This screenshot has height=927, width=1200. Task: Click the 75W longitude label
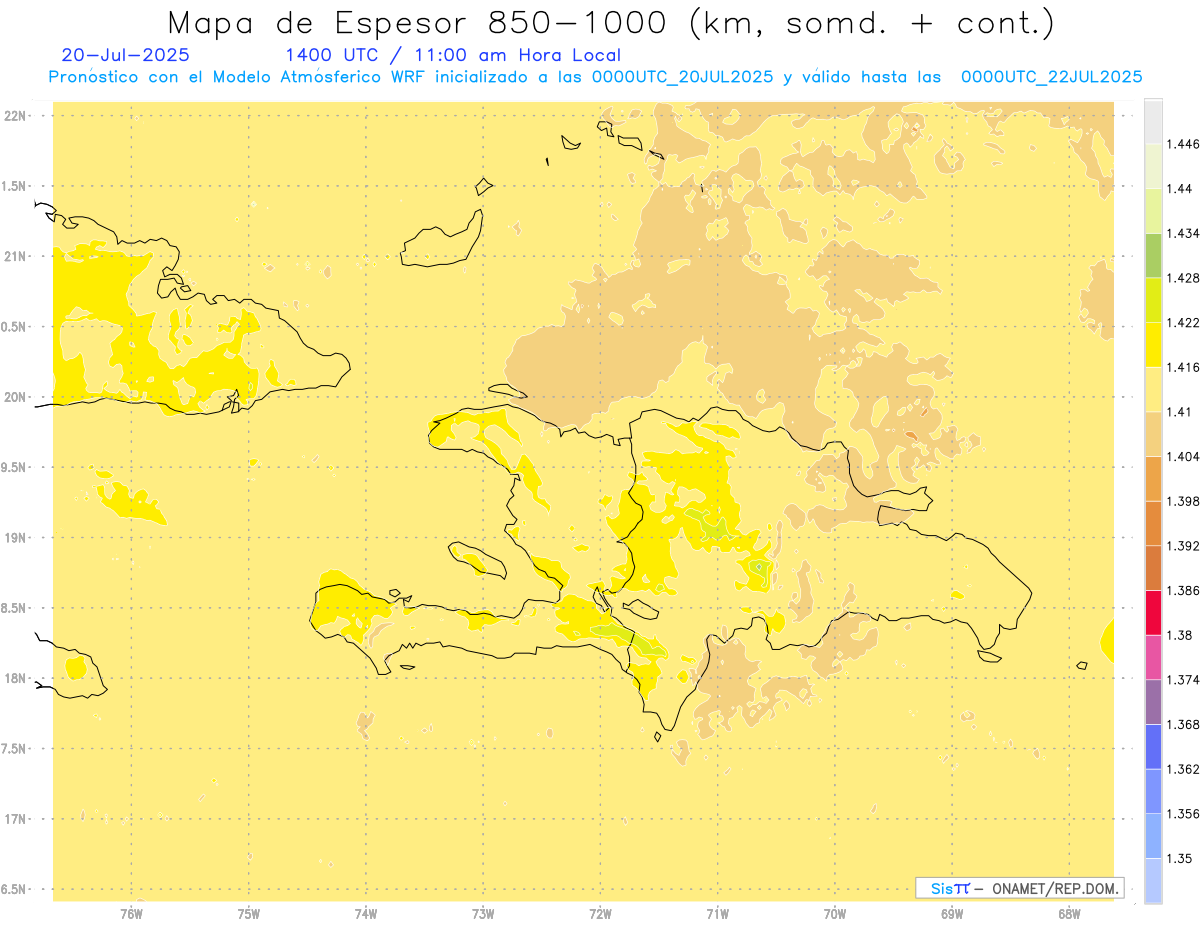point(248,914)
